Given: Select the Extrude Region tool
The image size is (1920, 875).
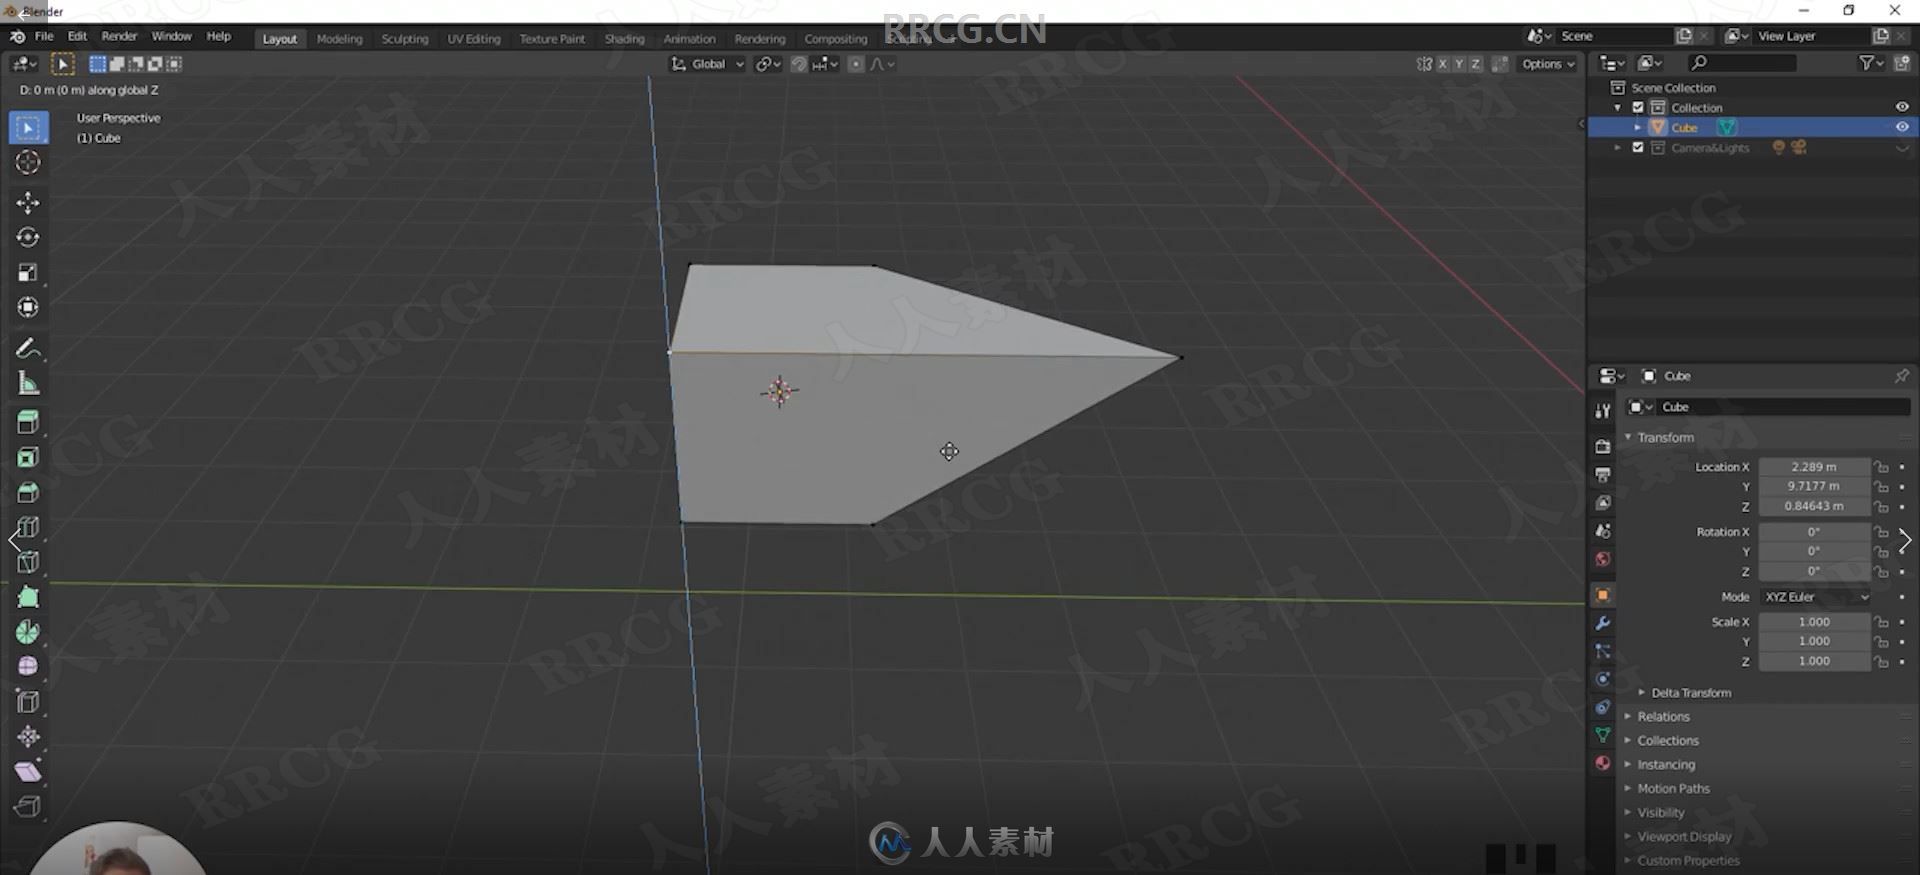Looking at the screenshot, I should [x=28, y=423].
